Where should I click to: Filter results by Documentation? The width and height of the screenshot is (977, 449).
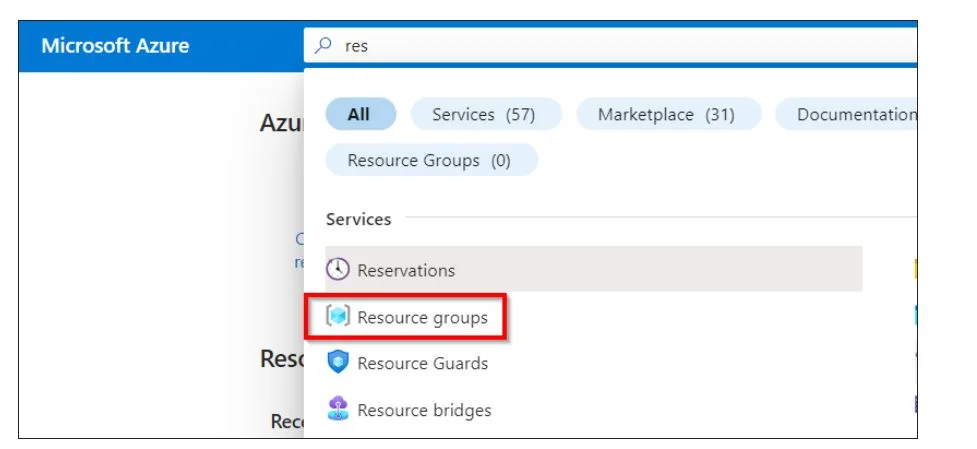coord(847,115)
